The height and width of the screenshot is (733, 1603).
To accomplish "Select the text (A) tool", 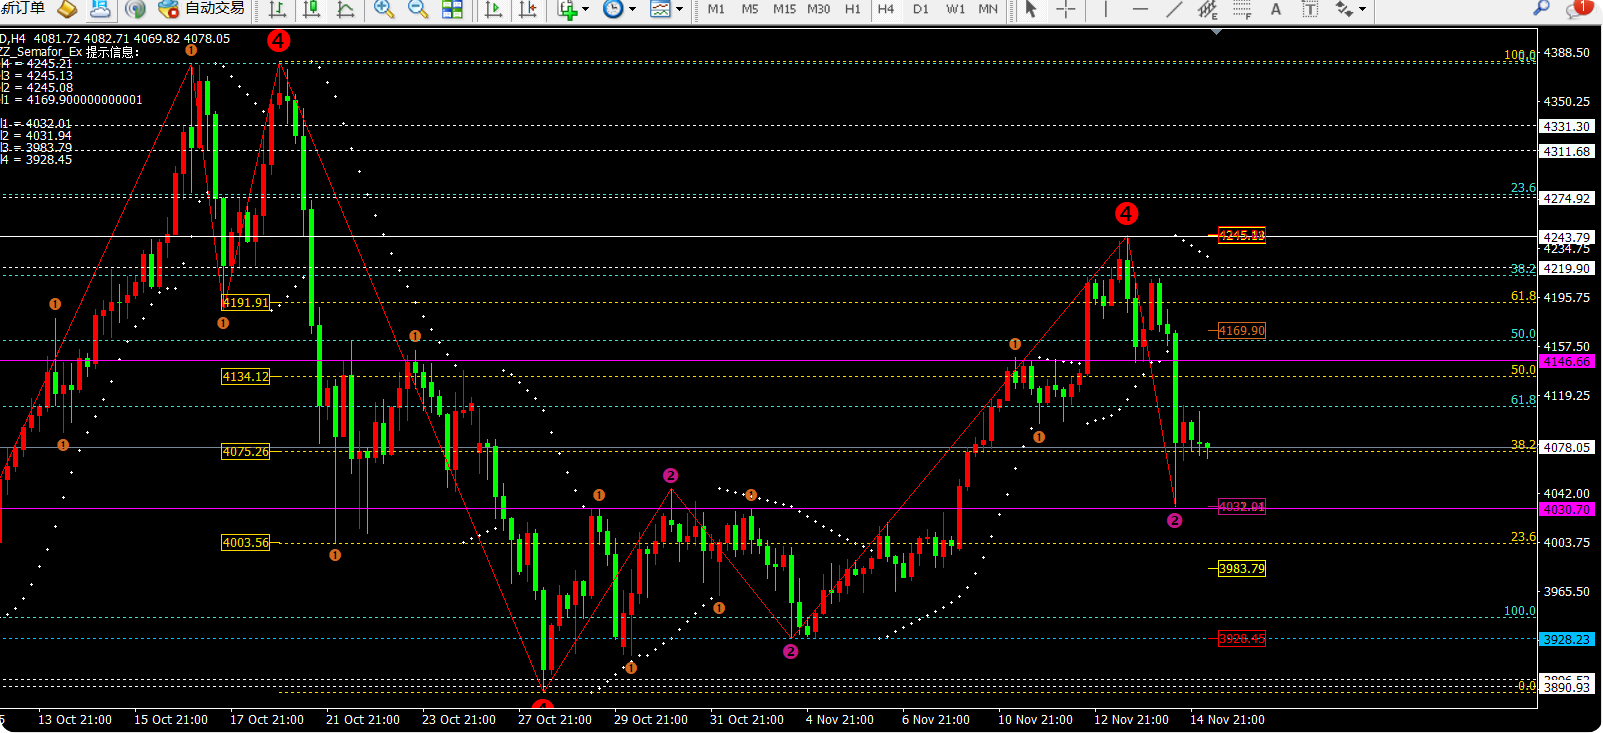I will pyautogui.click(x=1276, y=9).
